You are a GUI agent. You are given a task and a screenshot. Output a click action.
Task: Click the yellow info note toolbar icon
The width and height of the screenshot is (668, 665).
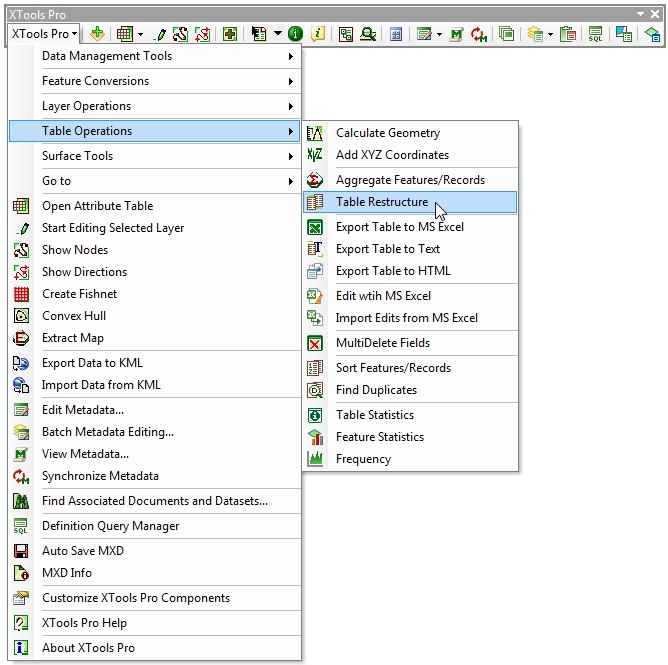coord(318,34)
